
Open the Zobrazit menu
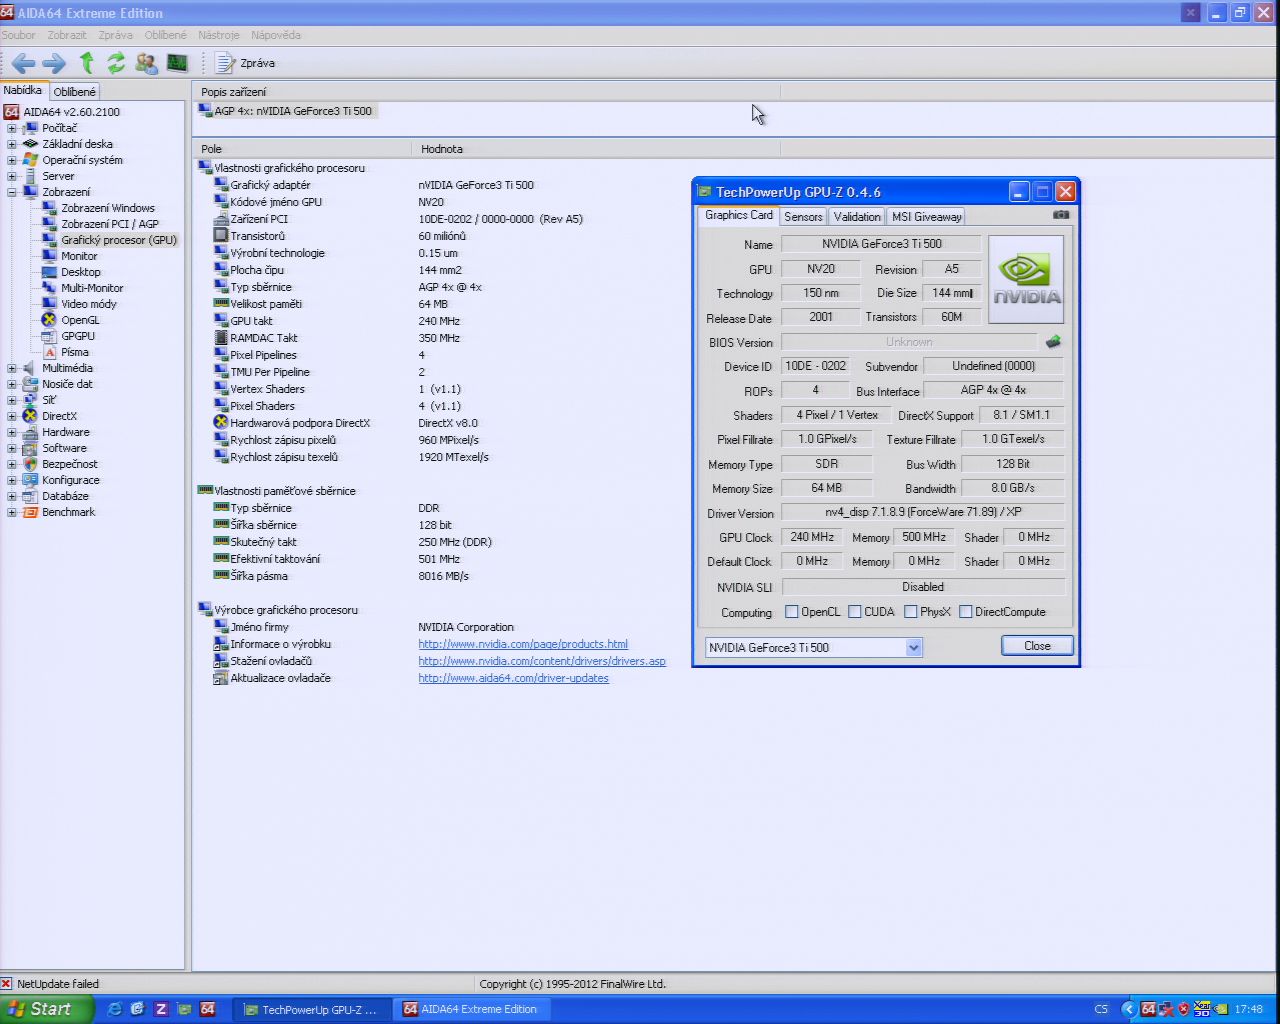67,35
